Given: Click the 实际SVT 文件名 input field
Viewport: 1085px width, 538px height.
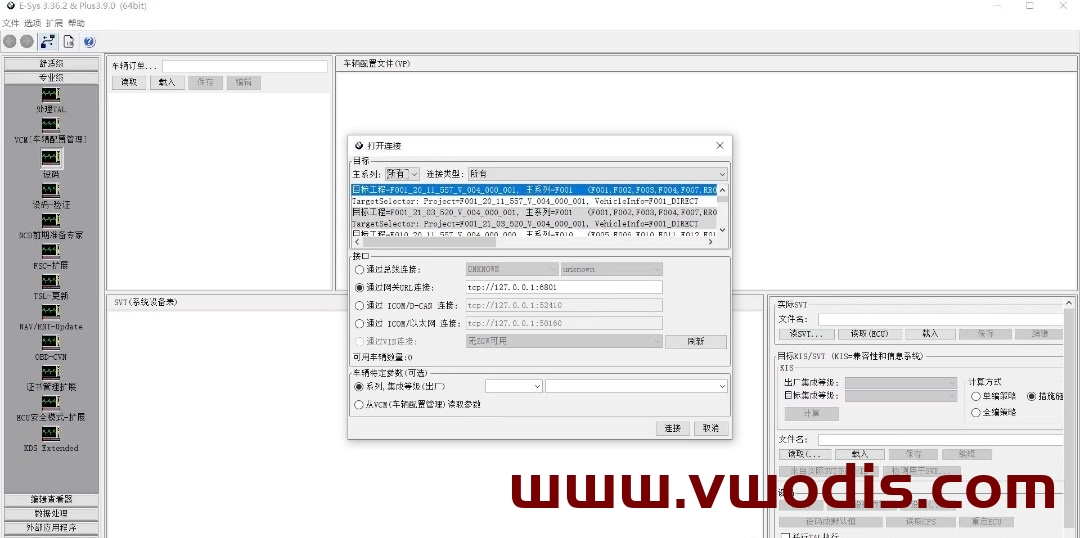Looking at the screenshot, I should tap(941, 319).
